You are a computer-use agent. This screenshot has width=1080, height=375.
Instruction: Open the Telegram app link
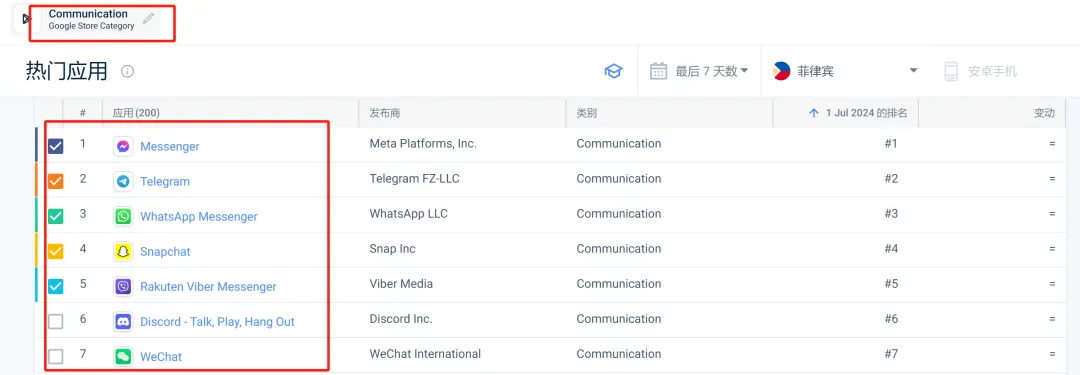tap(165, 182)
